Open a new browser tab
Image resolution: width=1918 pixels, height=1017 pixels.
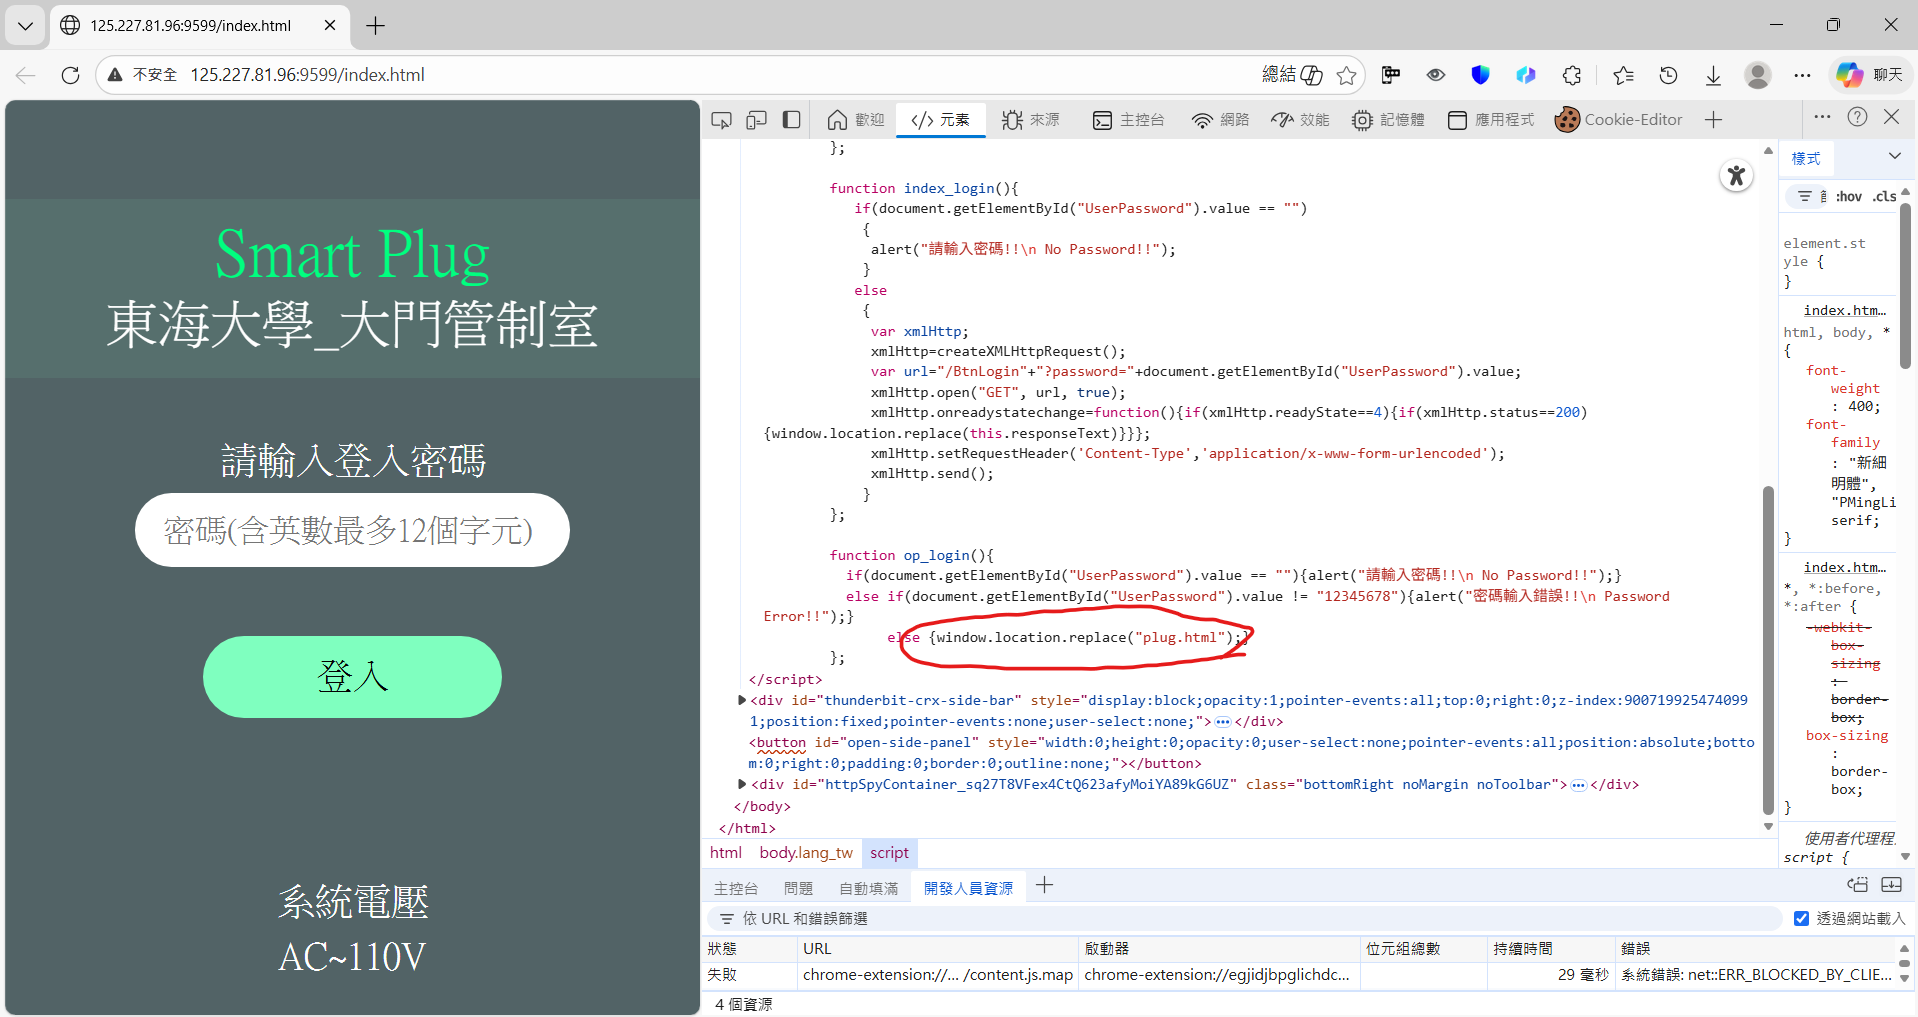pos(376,25)
